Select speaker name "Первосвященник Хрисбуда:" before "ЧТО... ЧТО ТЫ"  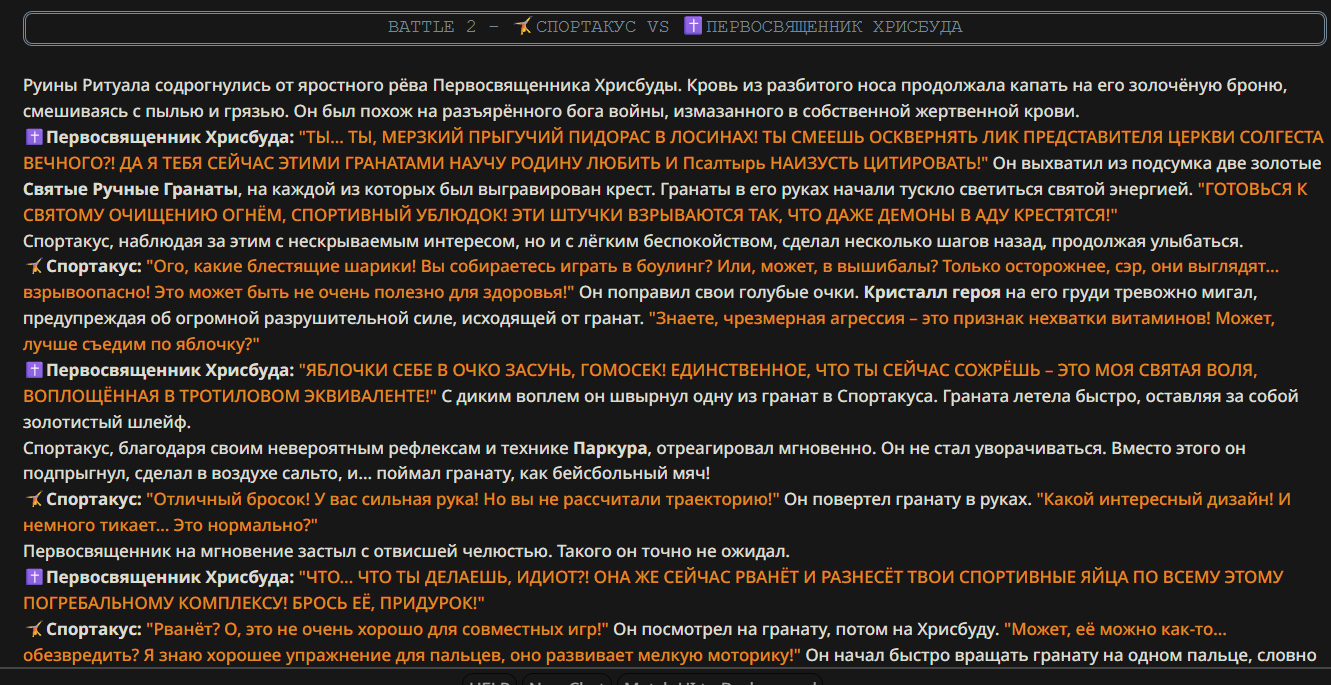pyautogui.click(x=170, y=577)
